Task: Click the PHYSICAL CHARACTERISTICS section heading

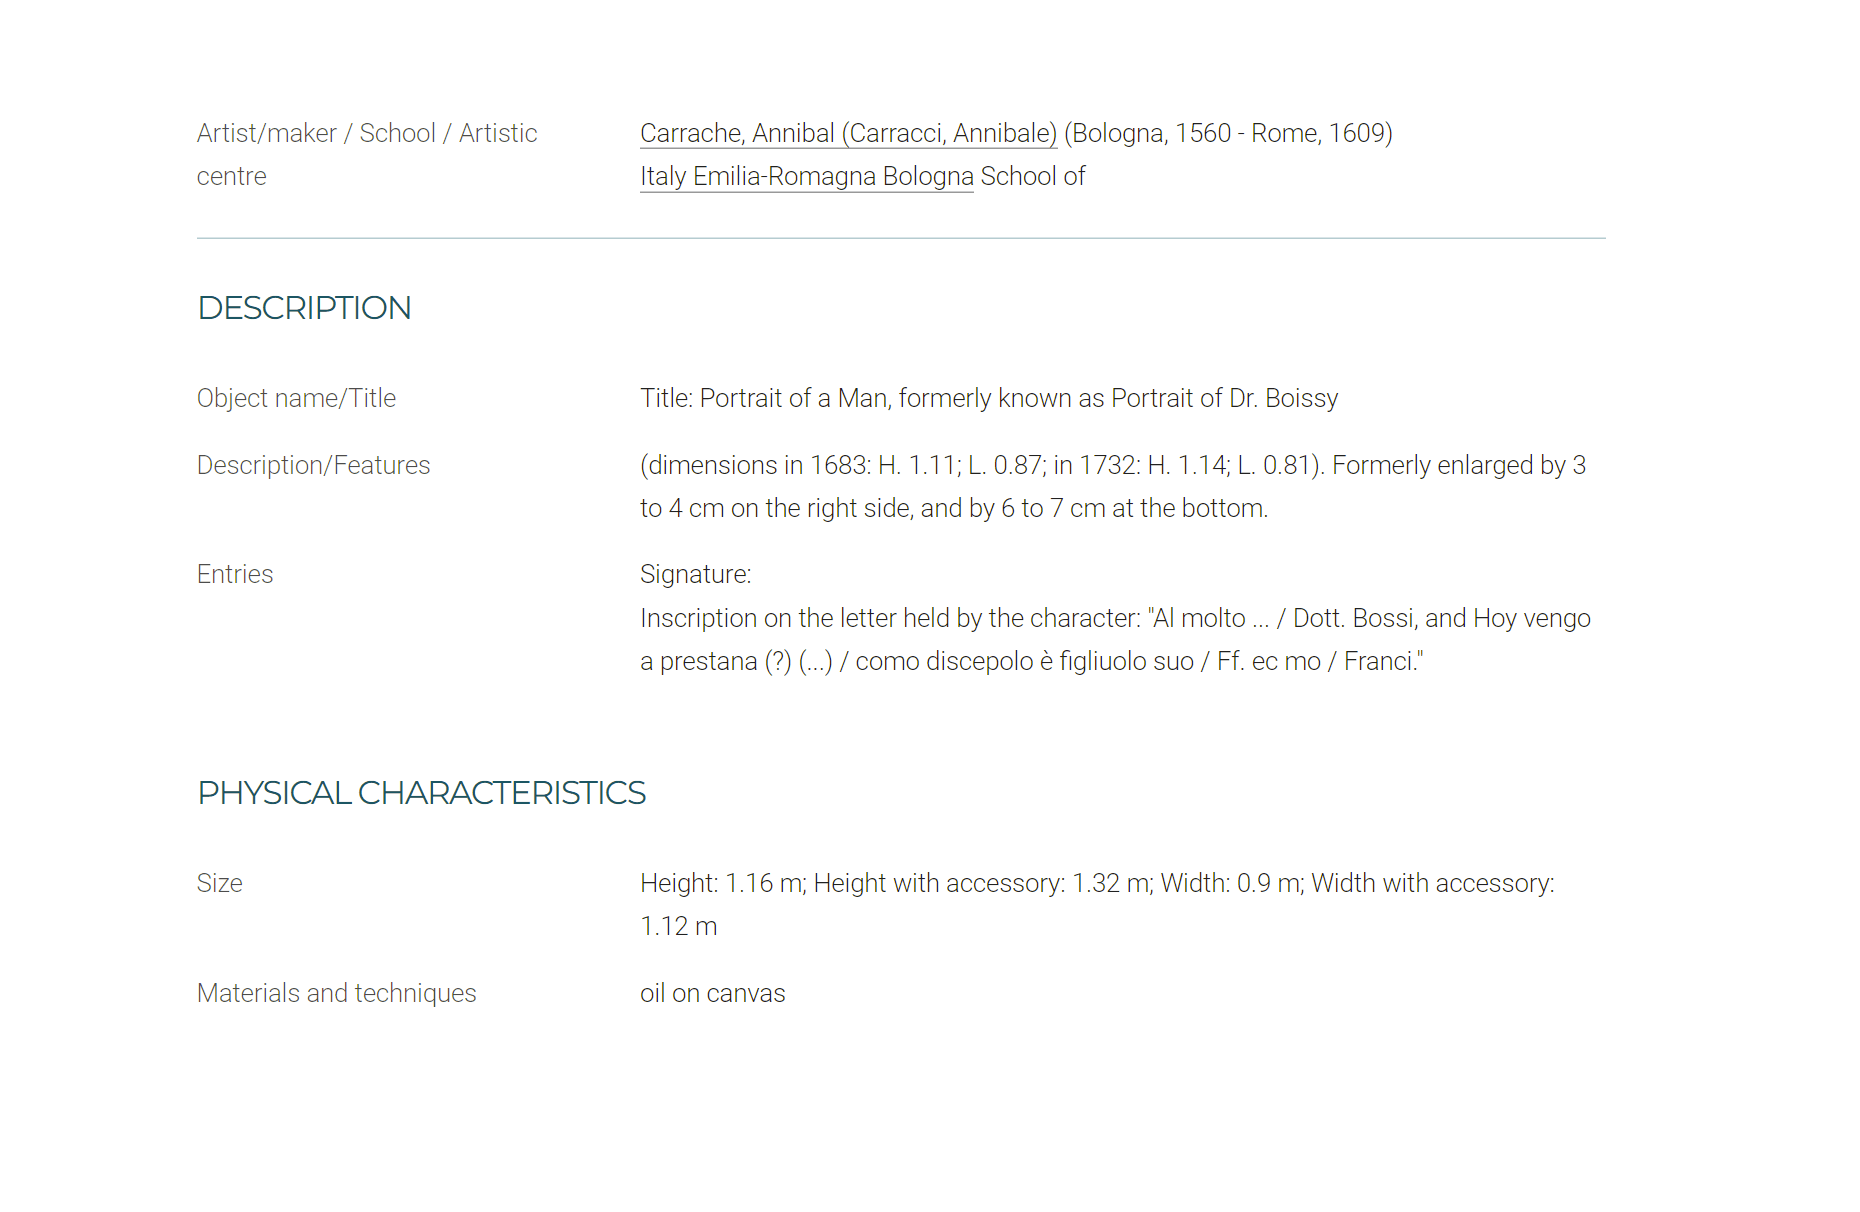Action: click(x=421, y=793)
